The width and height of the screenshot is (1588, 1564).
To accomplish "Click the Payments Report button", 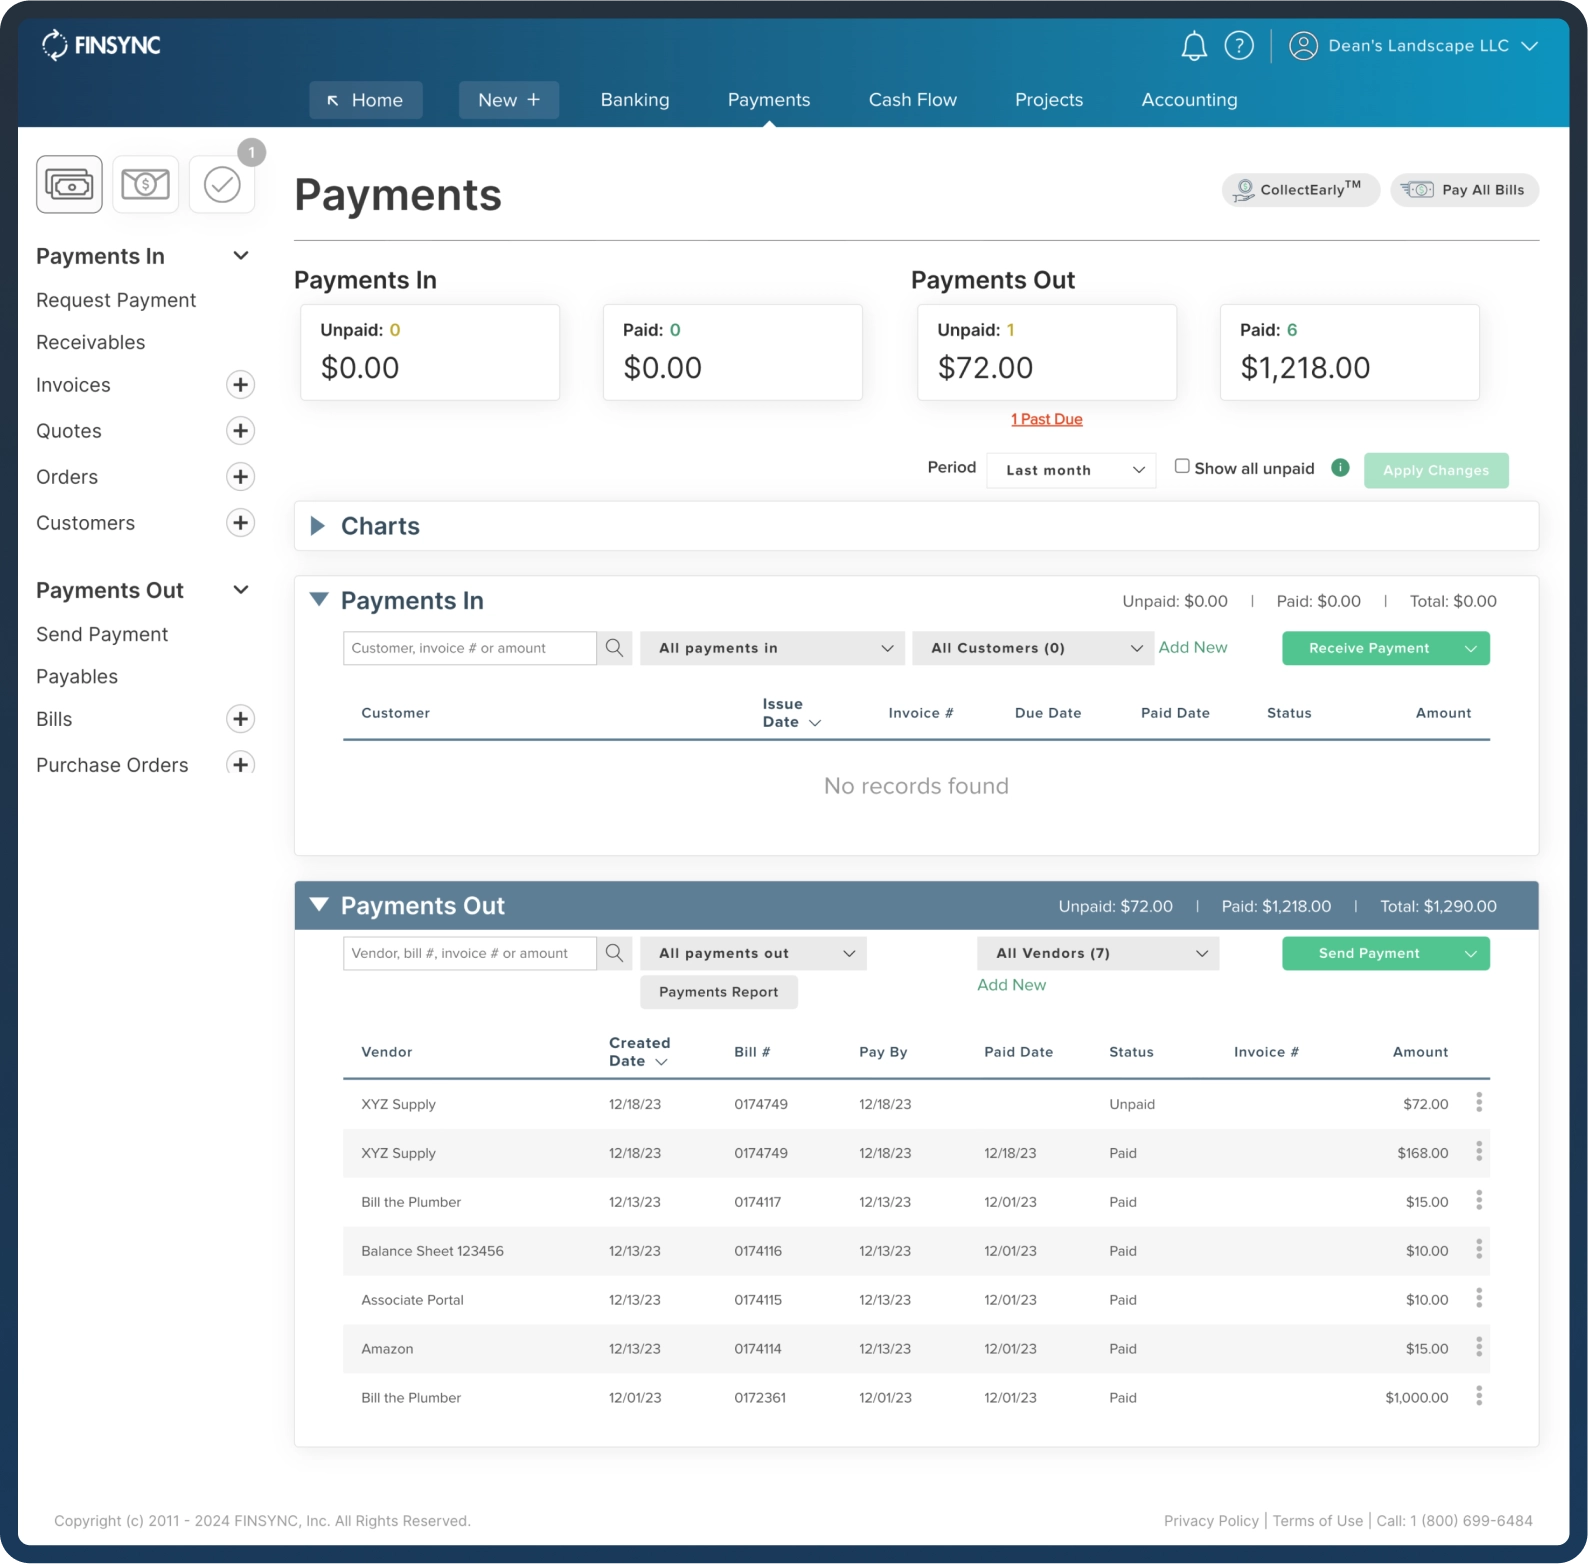I will click(x=718, y=992).
